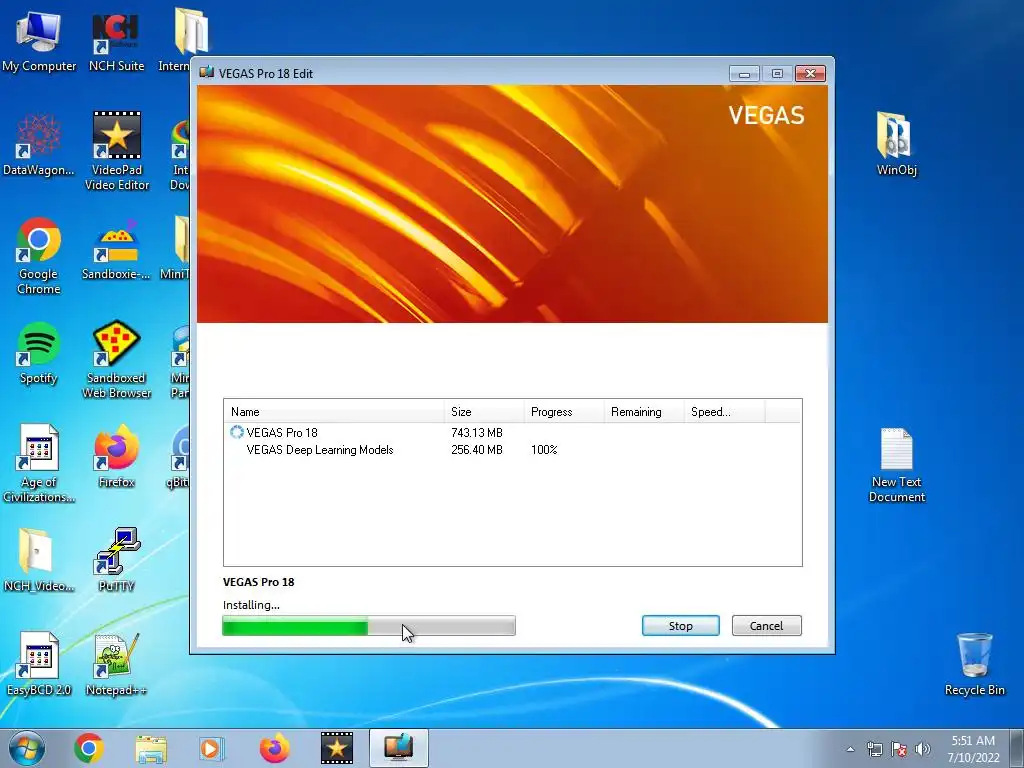The height and width of the screenshot is (768, 1024).
Task: Open Chrome from the taskbar
Action: coord(89,748)
